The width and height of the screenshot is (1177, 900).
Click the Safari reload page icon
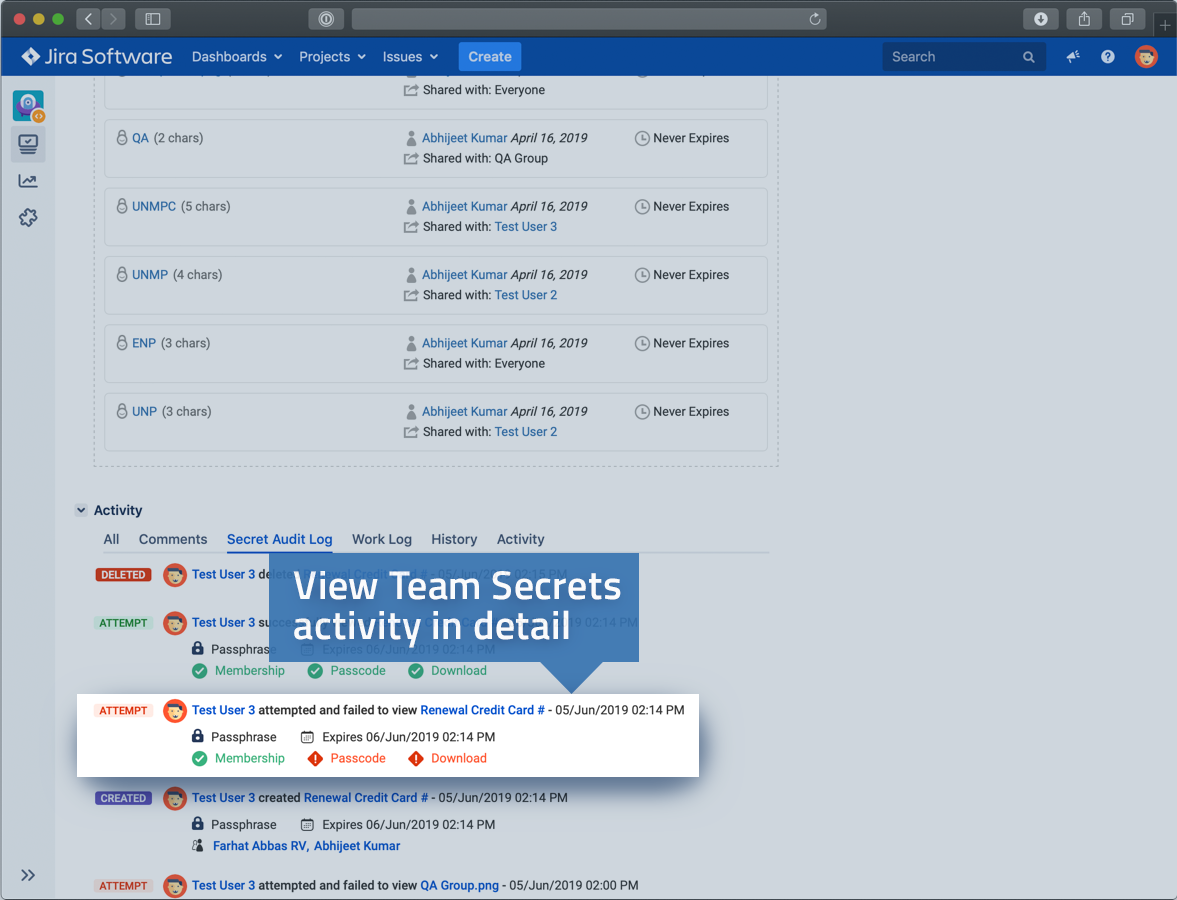point(814,19)
